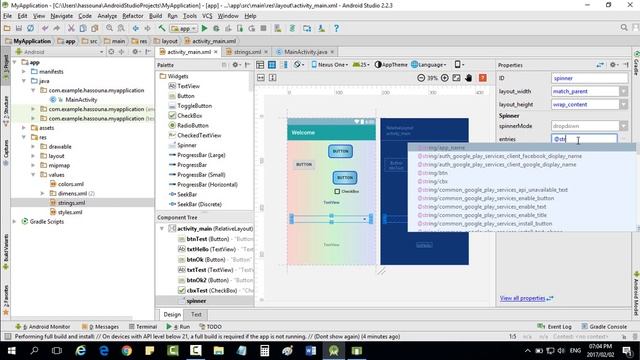Collapse the values folder
The image size is (640, 360).
[33, 175]
